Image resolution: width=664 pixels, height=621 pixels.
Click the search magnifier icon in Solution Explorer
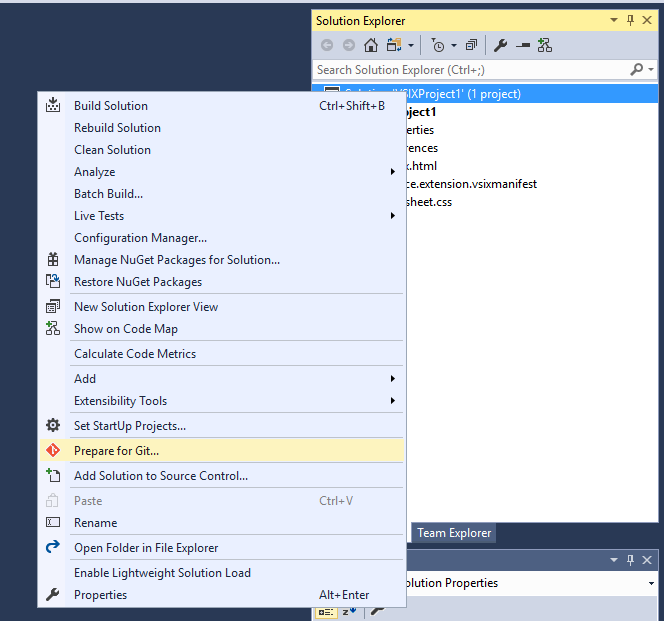(x=636, y=69)
